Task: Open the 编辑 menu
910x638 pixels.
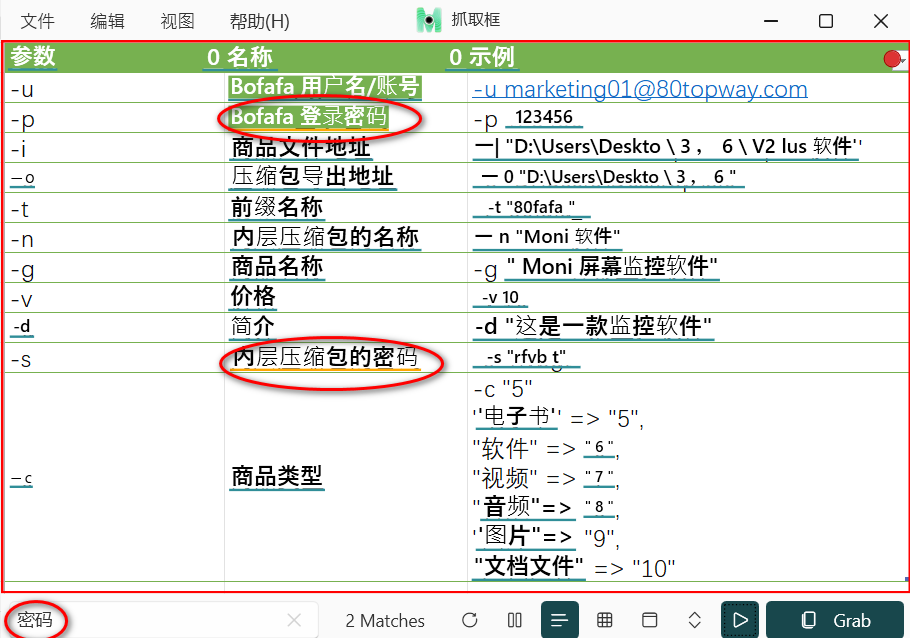Action: [108, 21]
